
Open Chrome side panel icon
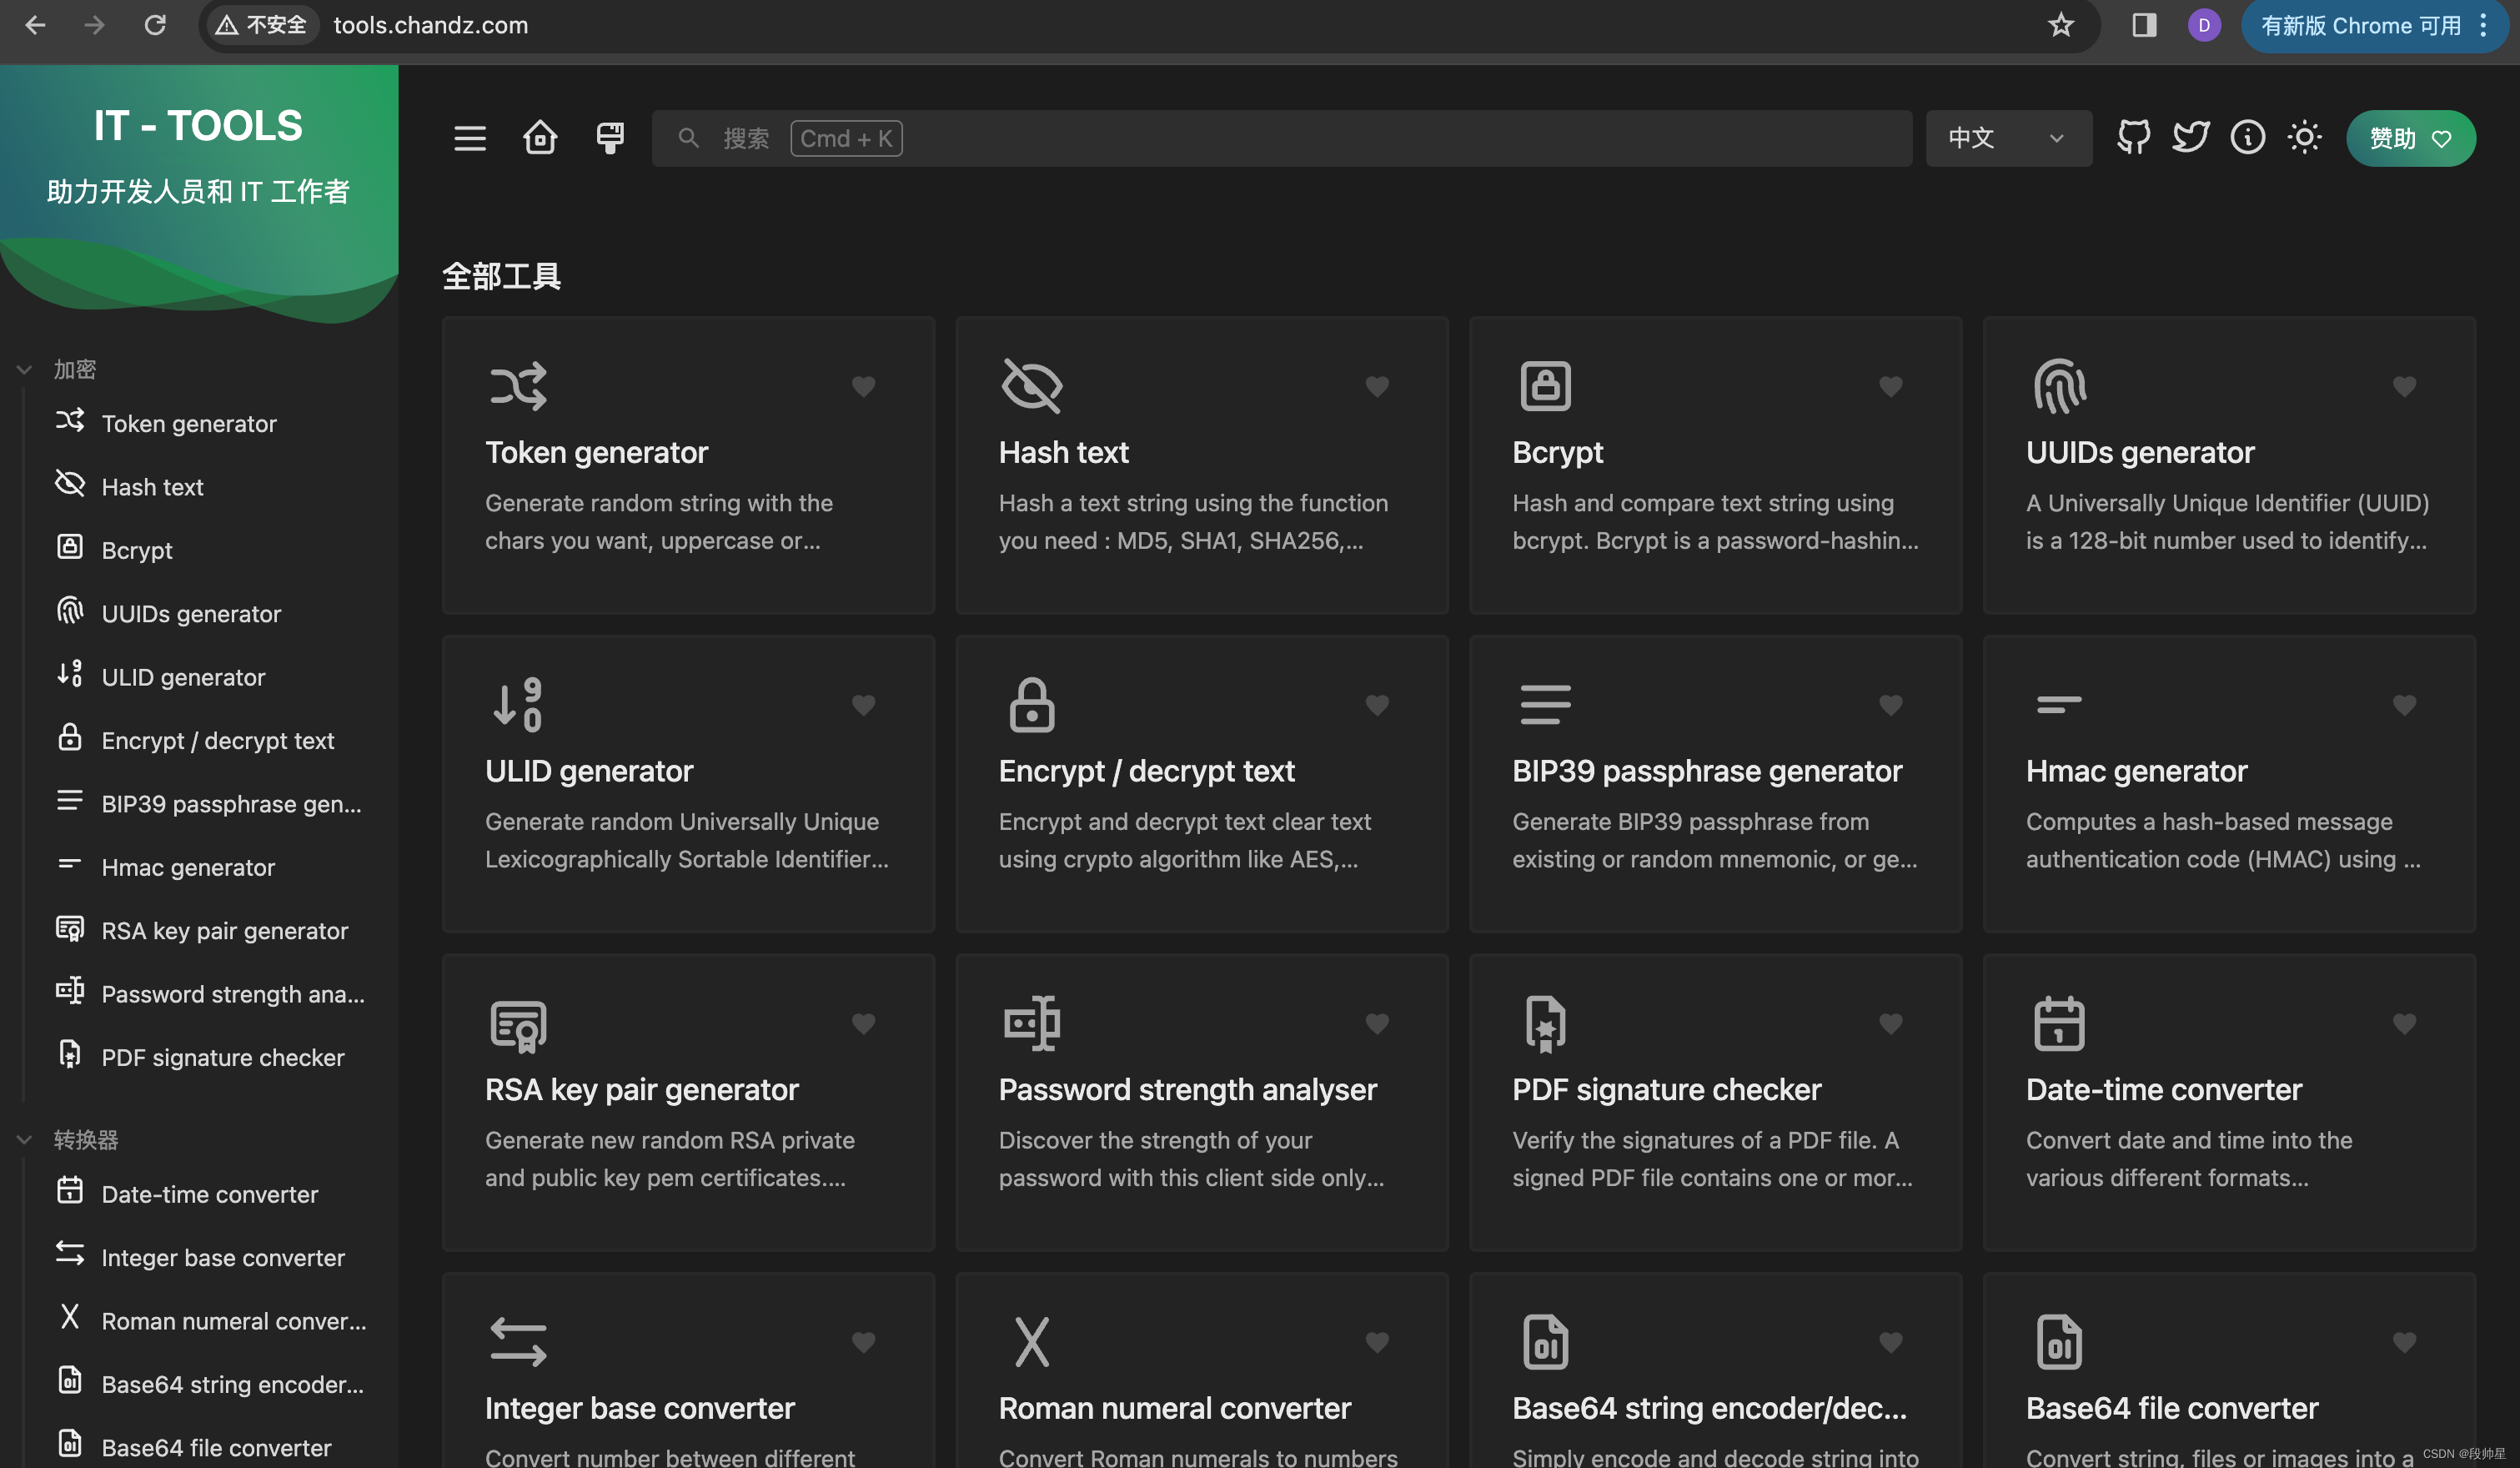(2143, 25)
